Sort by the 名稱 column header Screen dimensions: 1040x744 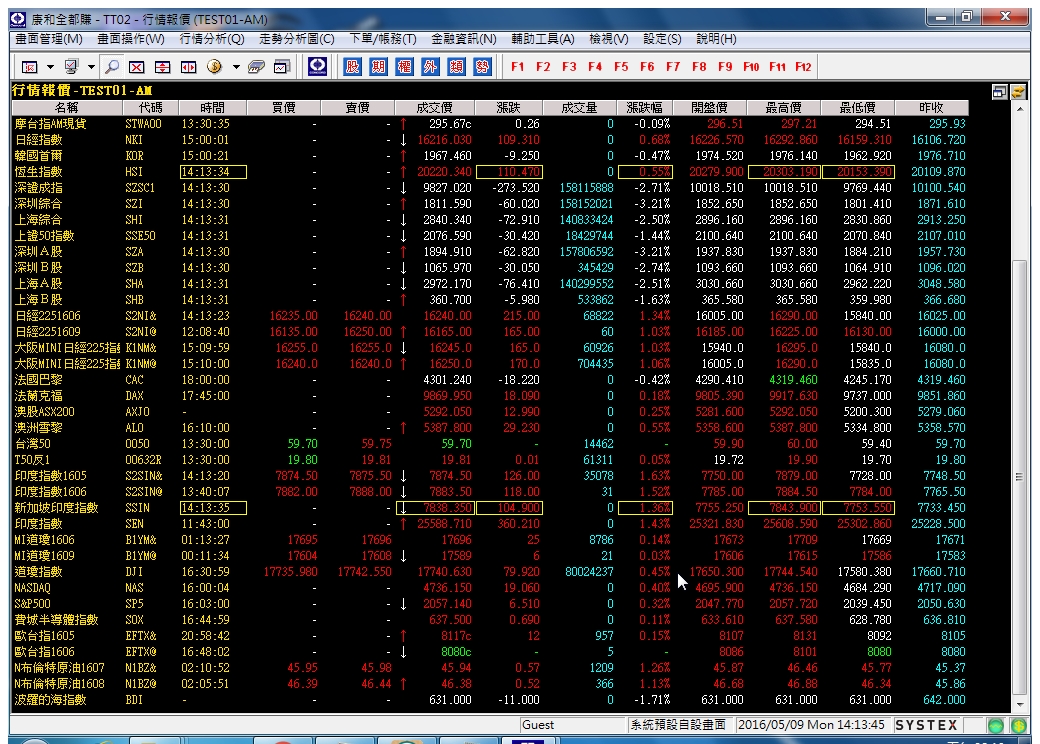point(67,107)
